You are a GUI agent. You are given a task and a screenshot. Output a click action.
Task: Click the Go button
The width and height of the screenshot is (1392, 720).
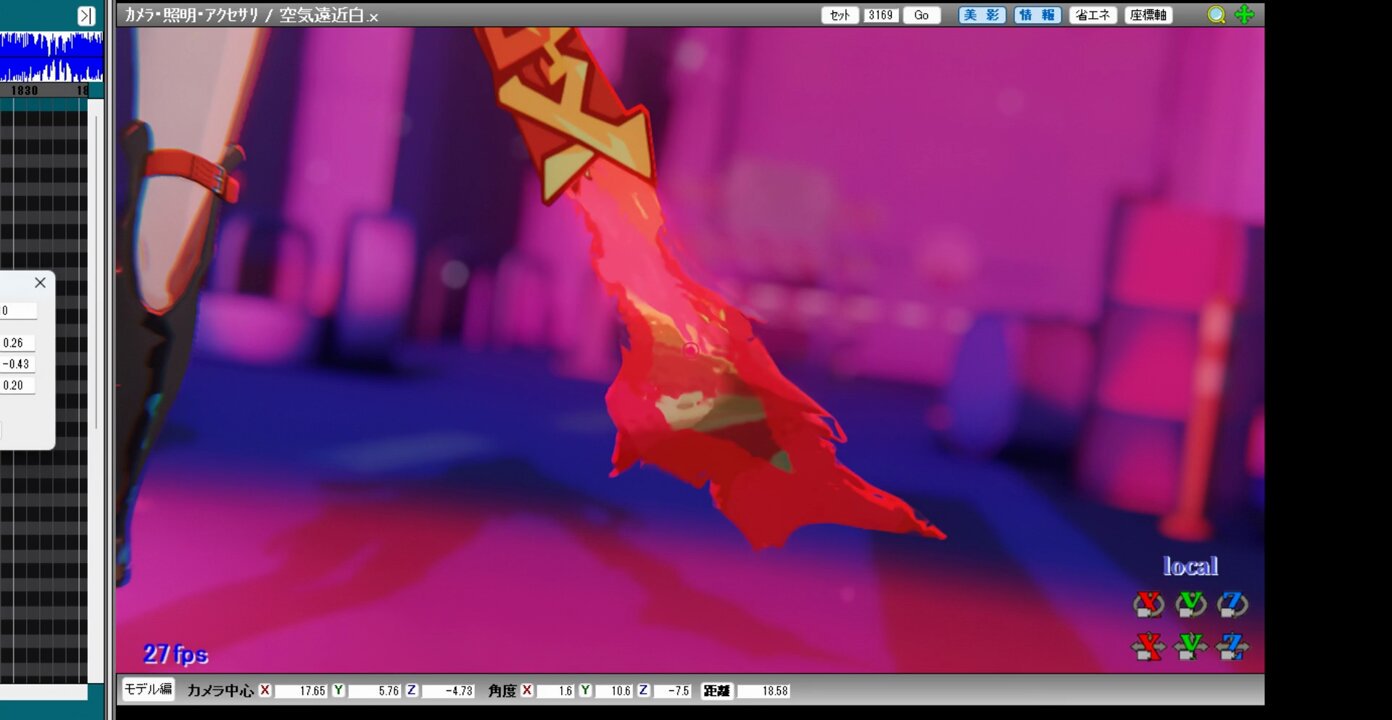[922, 15]
